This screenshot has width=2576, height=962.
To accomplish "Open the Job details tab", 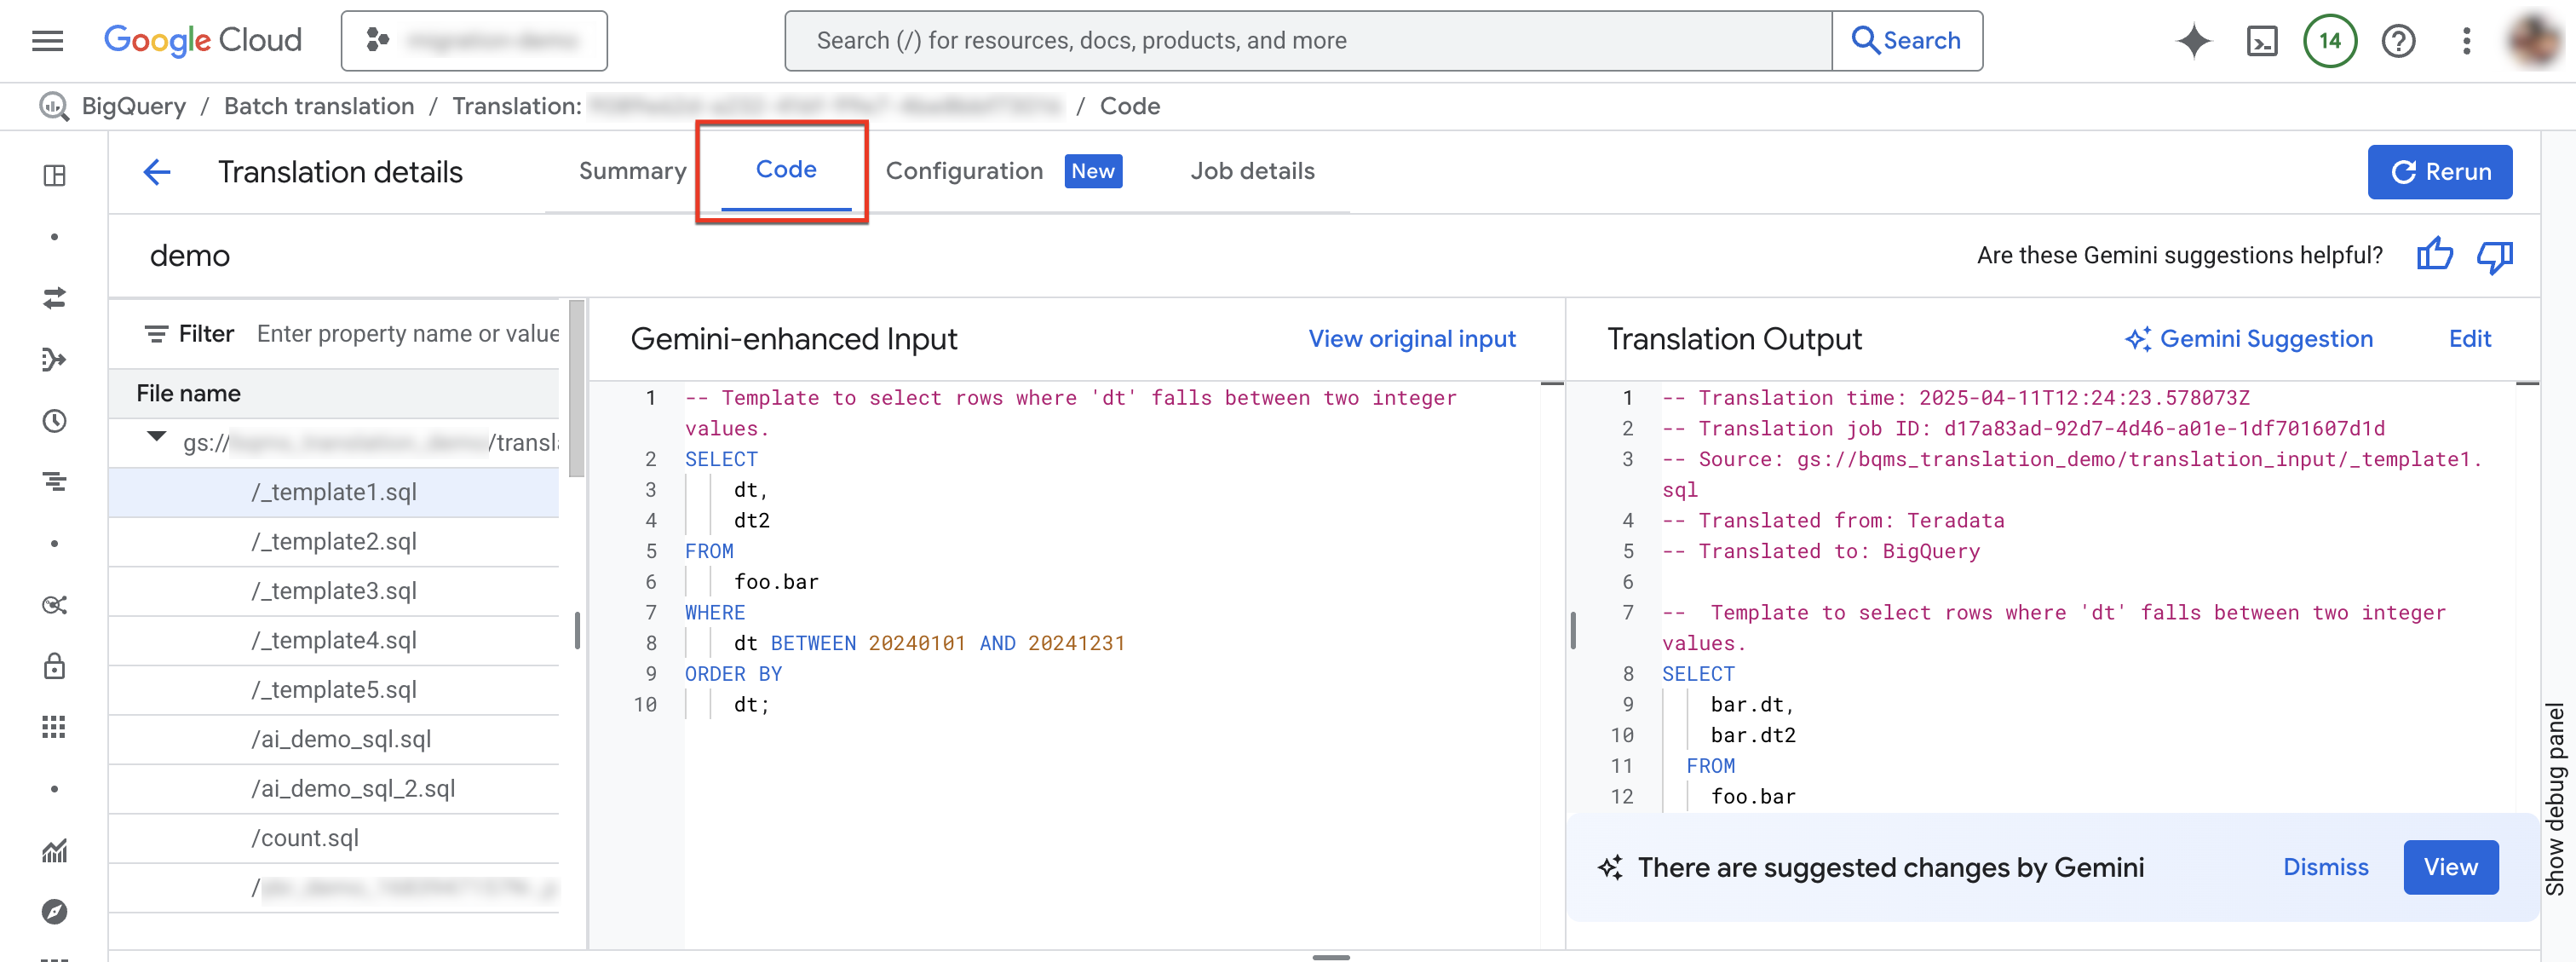I will click(1252, 171).
